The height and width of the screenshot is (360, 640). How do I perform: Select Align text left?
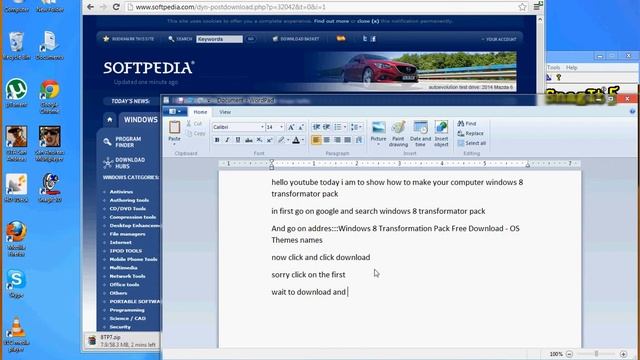click(x=316, y=140)
